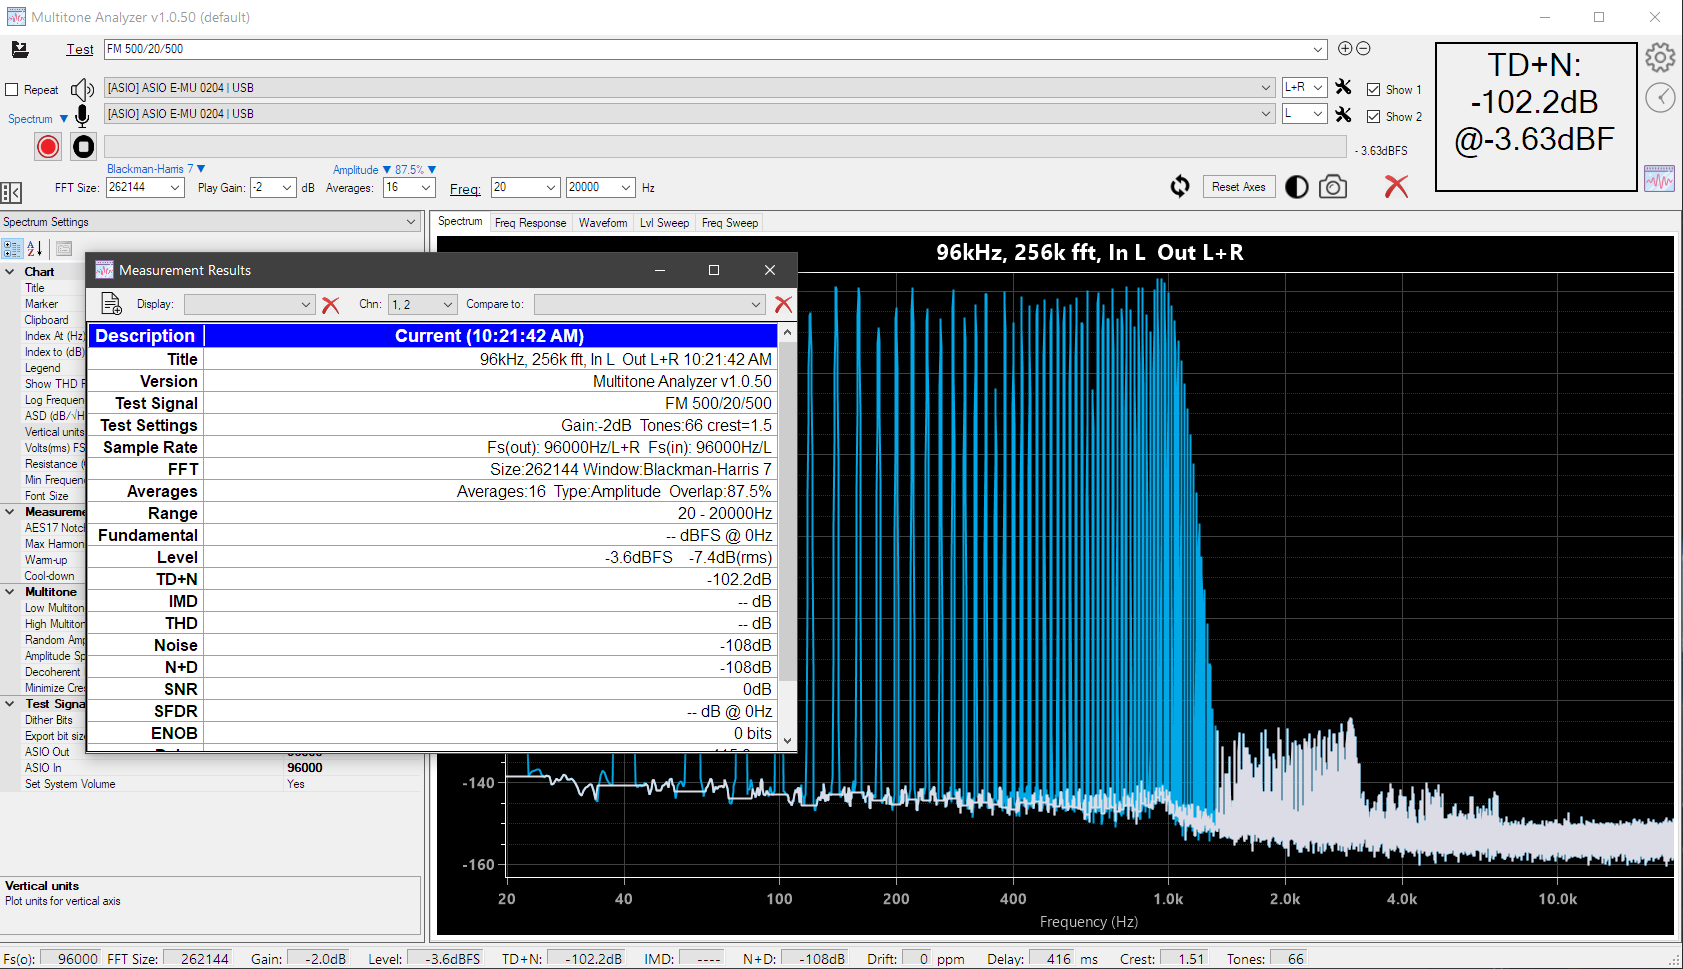Screen dimensions: 1683x969
Task: Open the Chn 1, 2 dropdown
Action: tap(448, 305)
